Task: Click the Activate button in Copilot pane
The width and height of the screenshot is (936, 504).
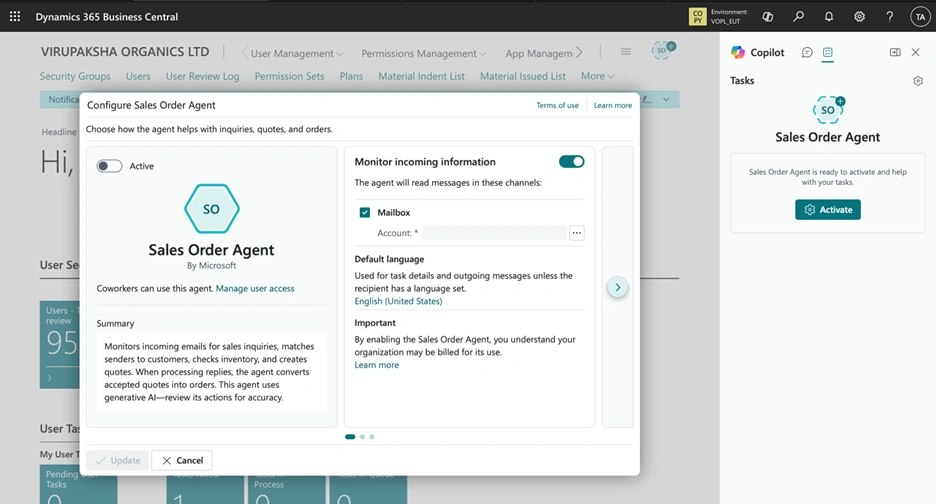Action: 827,210
